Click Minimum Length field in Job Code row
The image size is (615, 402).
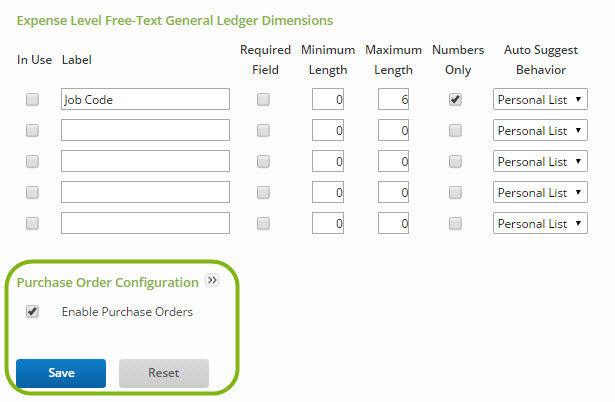point(328,99)
